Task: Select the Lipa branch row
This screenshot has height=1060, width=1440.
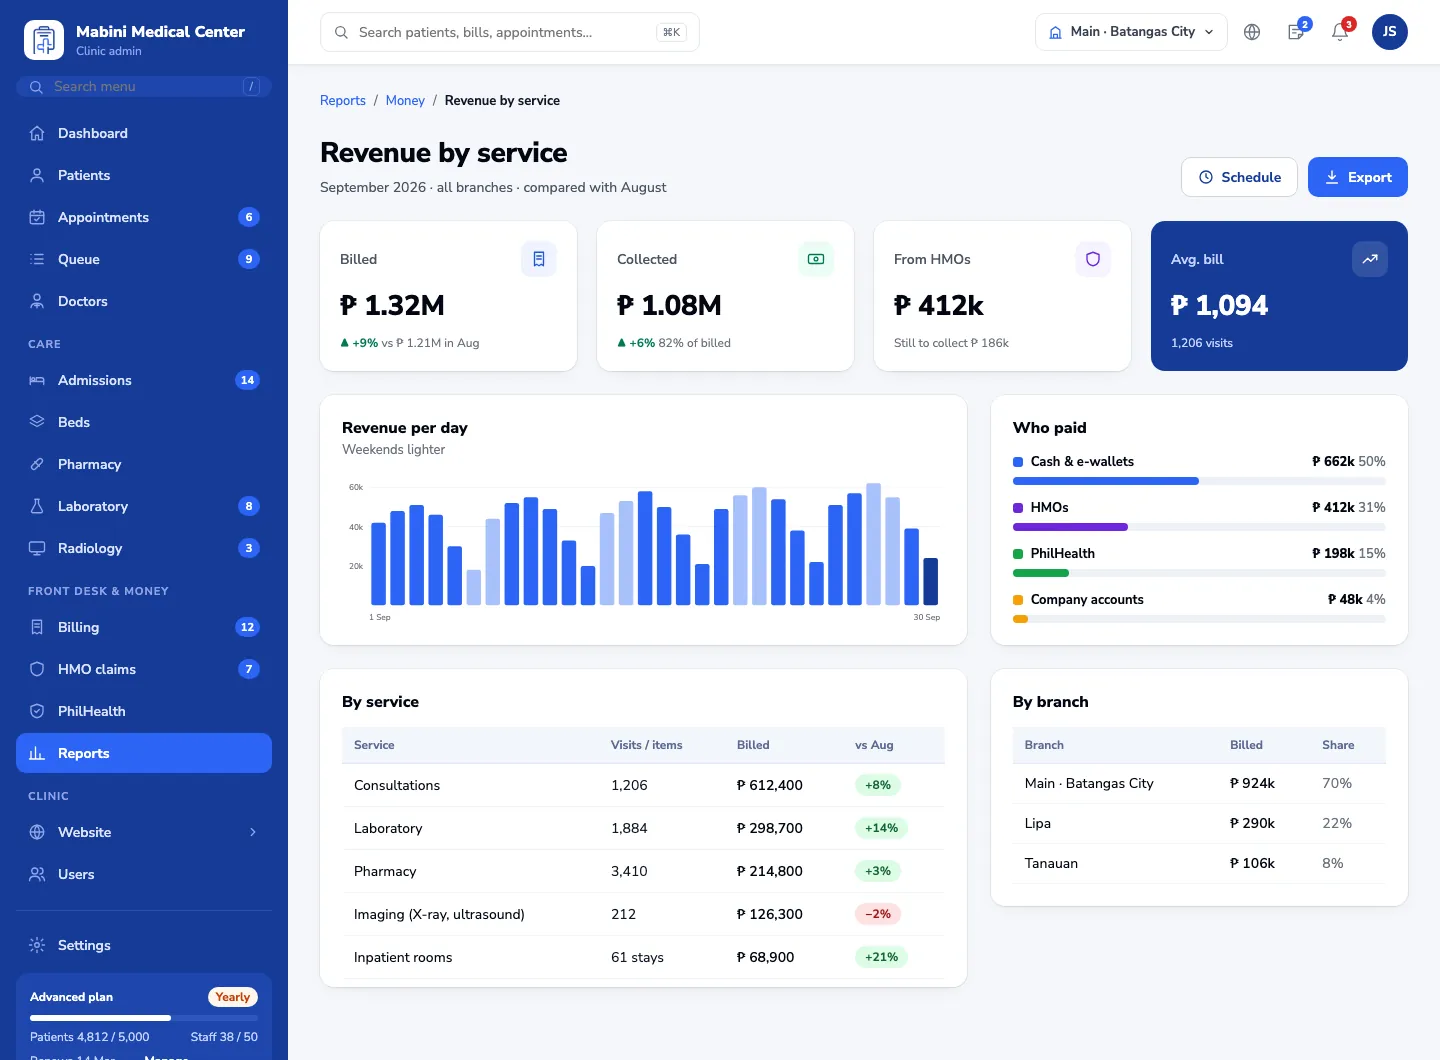Action: click(1199, 823)
